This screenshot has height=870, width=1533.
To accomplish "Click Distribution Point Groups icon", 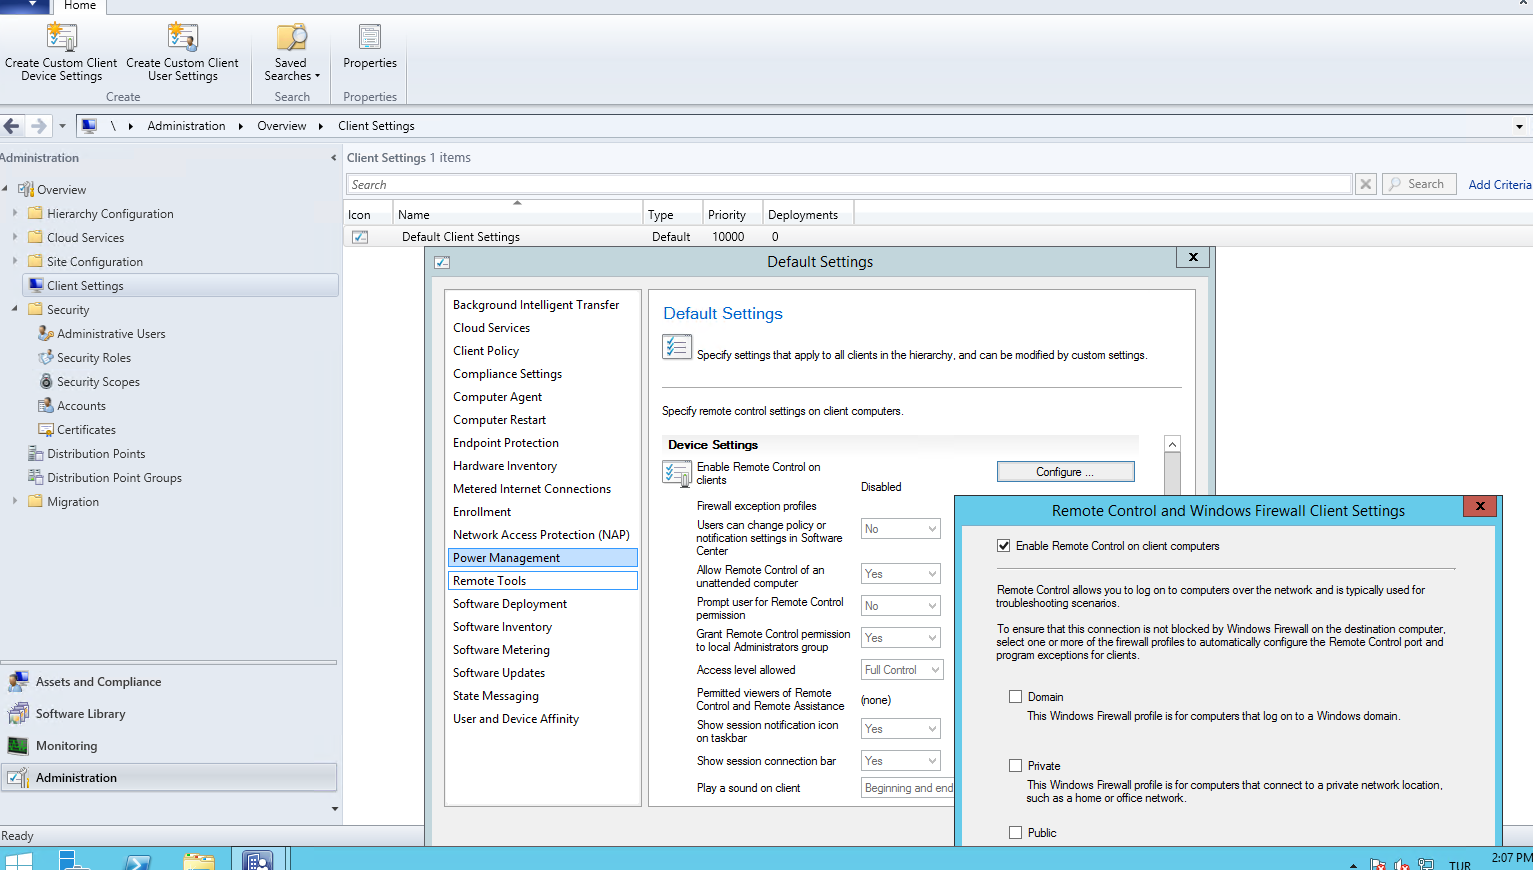I will click(36, 477).
